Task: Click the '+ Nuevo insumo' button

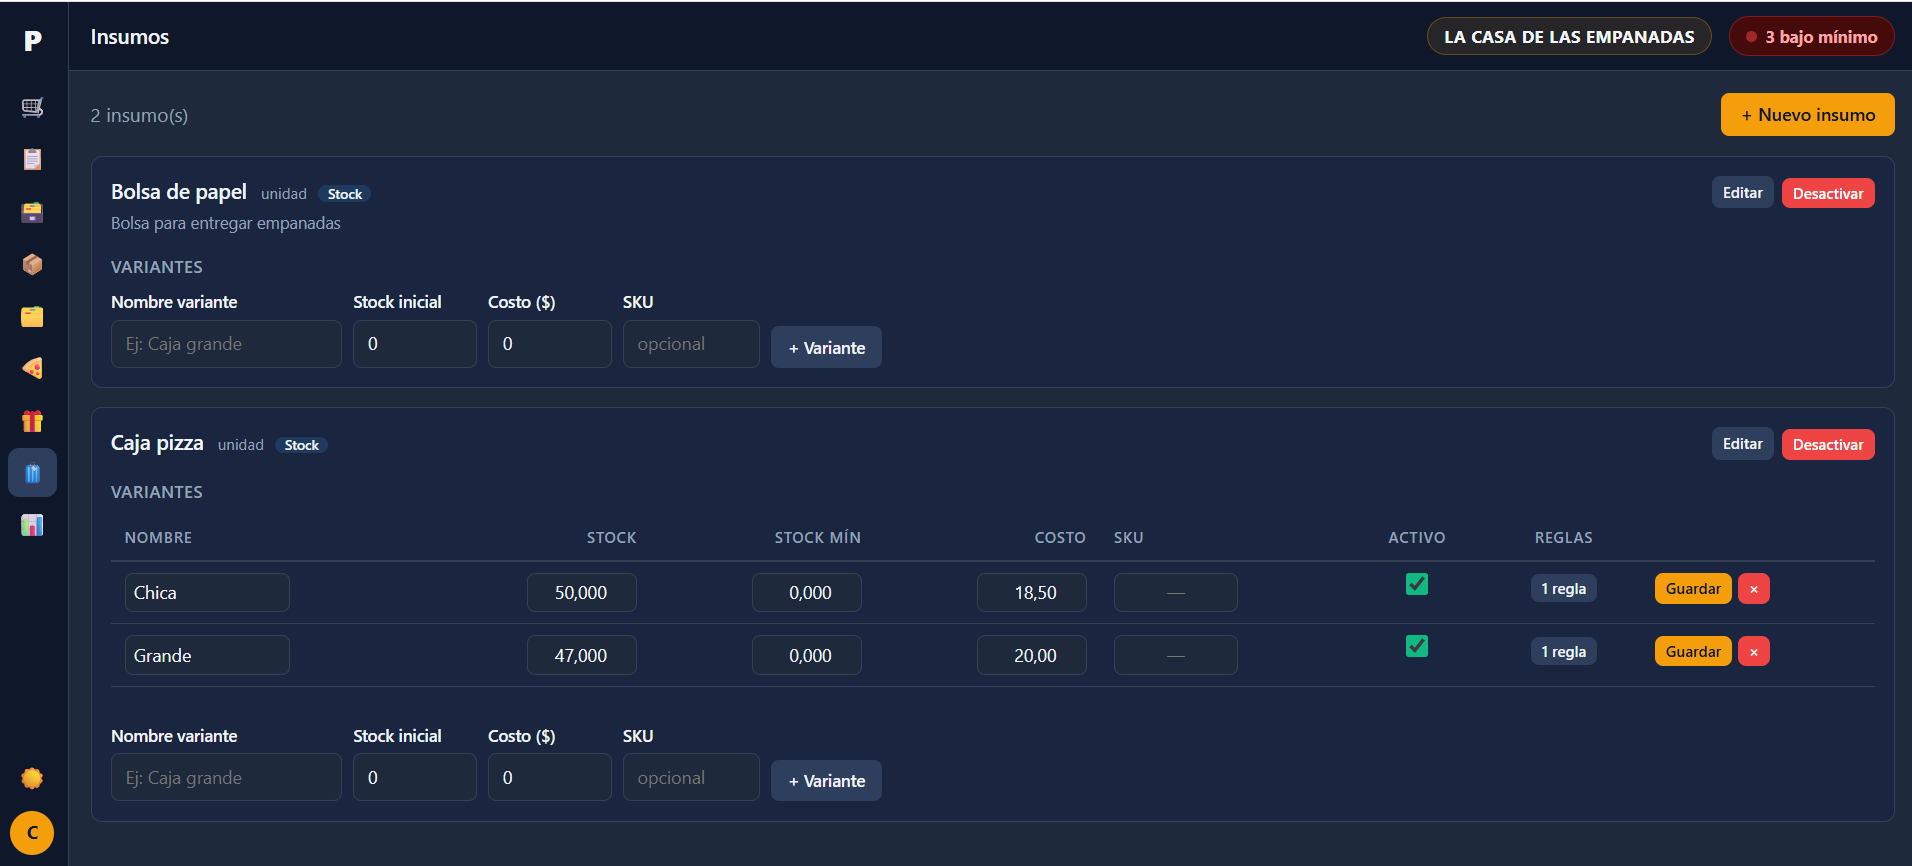Action: 1807,115
